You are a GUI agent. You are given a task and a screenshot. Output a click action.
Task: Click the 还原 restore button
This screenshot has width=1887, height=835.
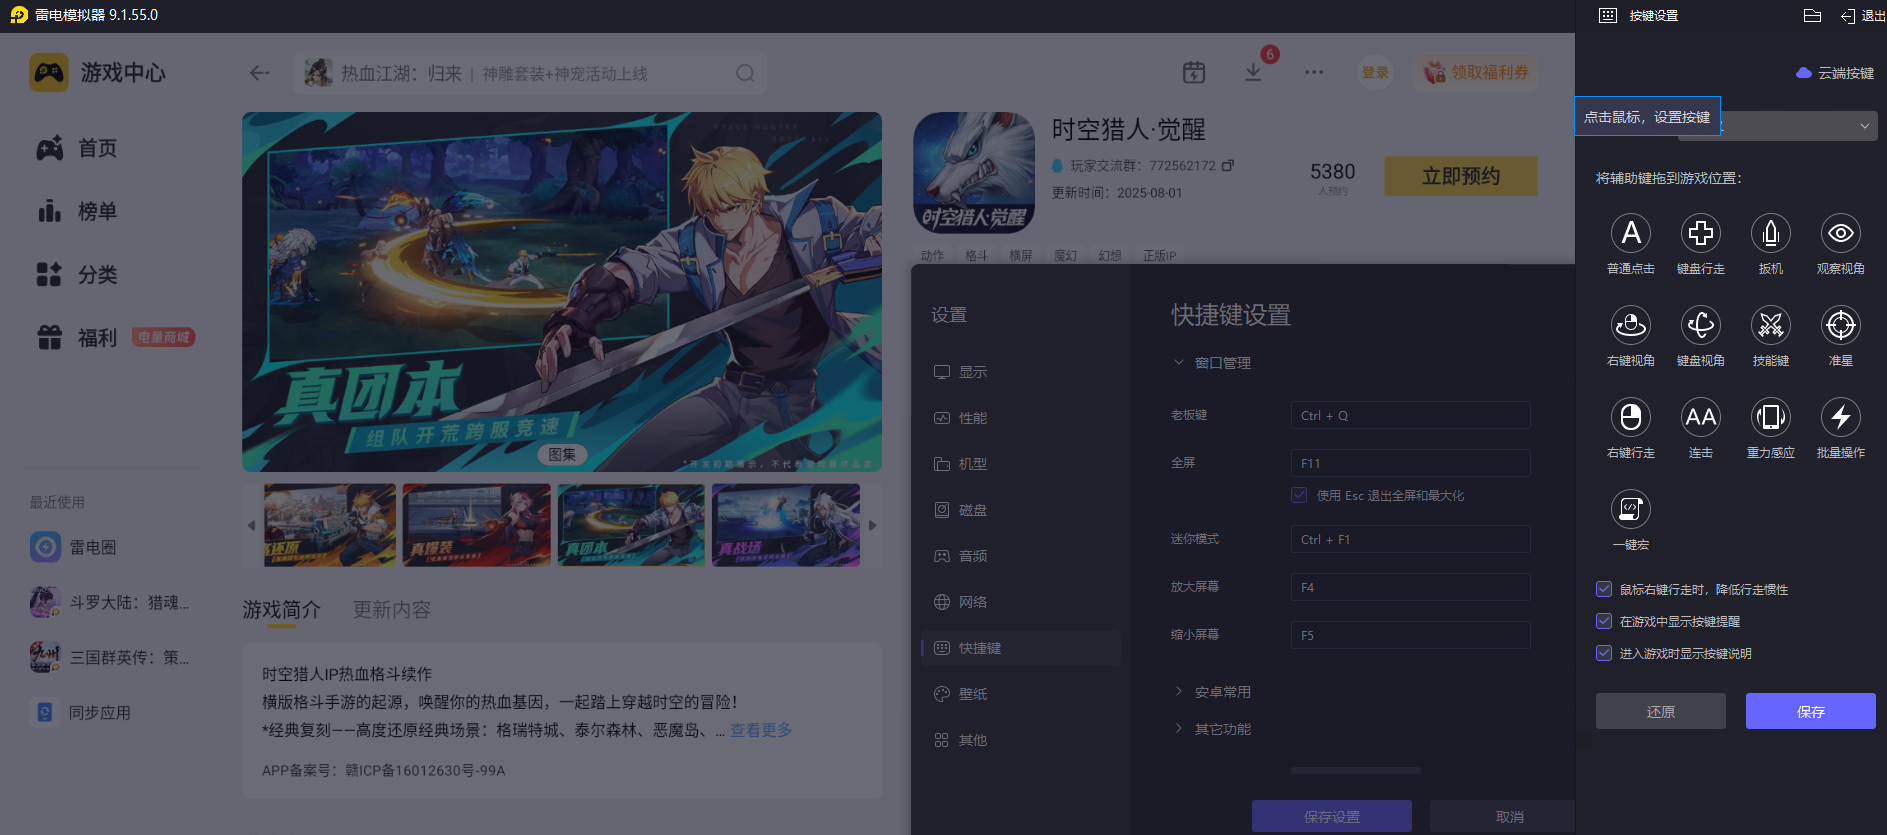point(1660,711)
